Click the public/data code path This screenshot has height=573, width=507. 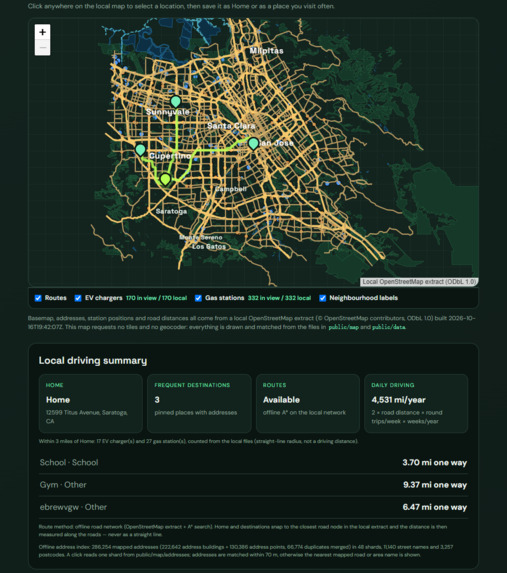[x=389, y=327]
